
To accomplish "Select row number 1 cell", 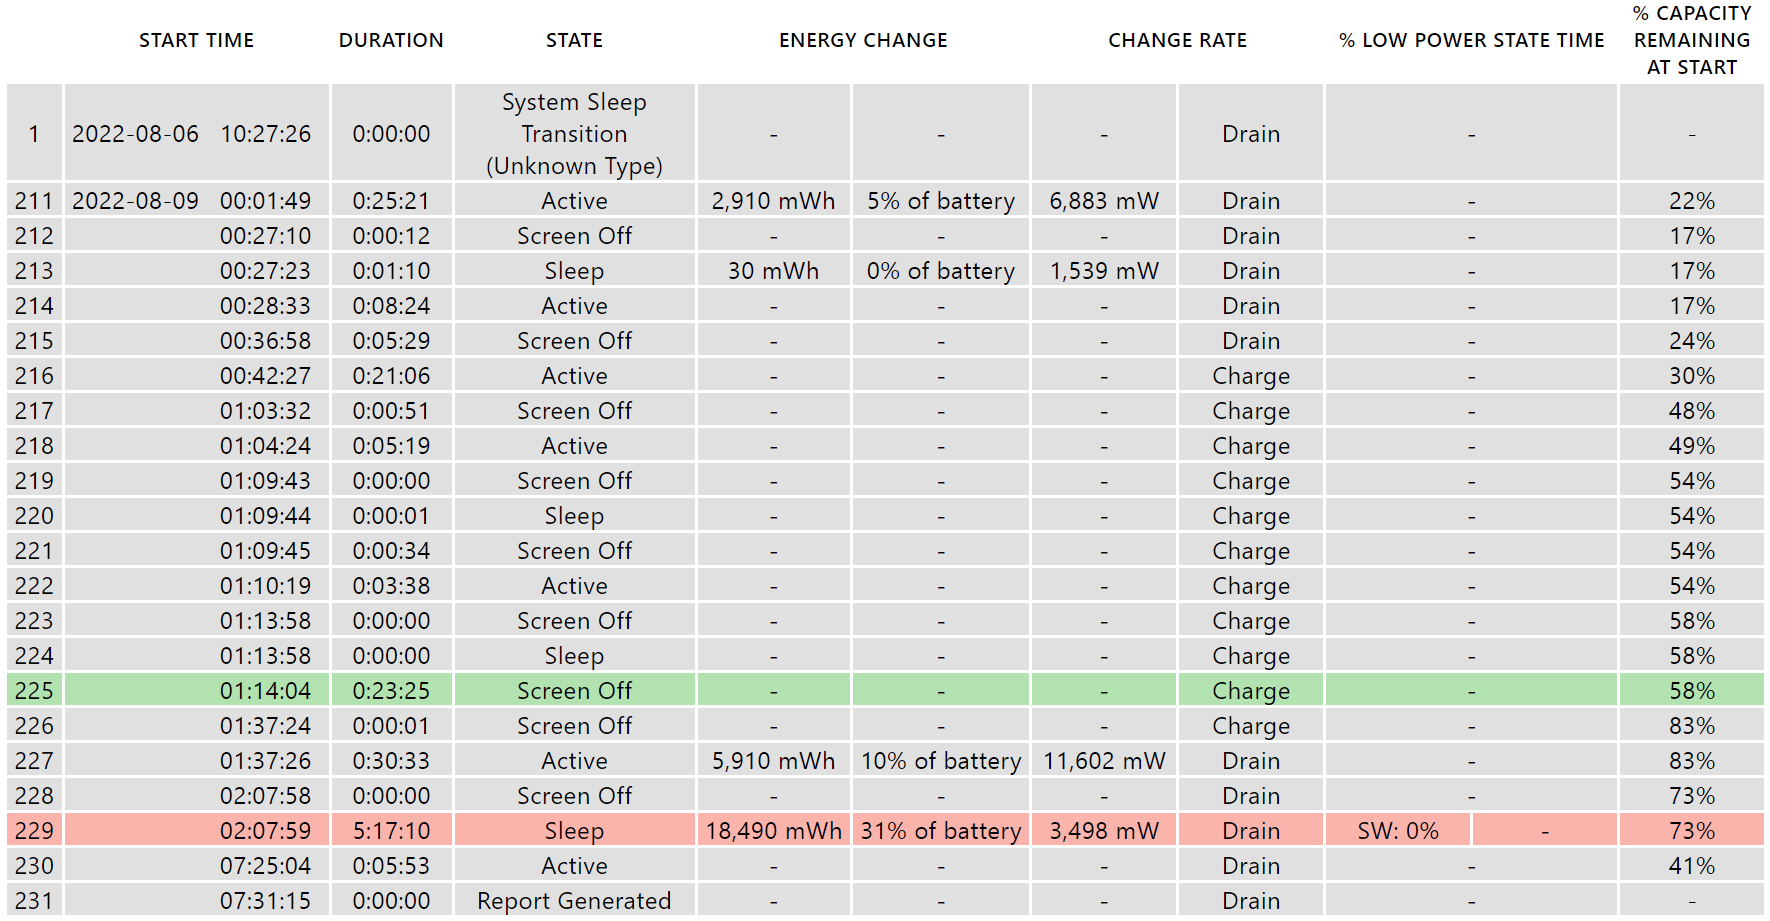I will click(34, 133).
